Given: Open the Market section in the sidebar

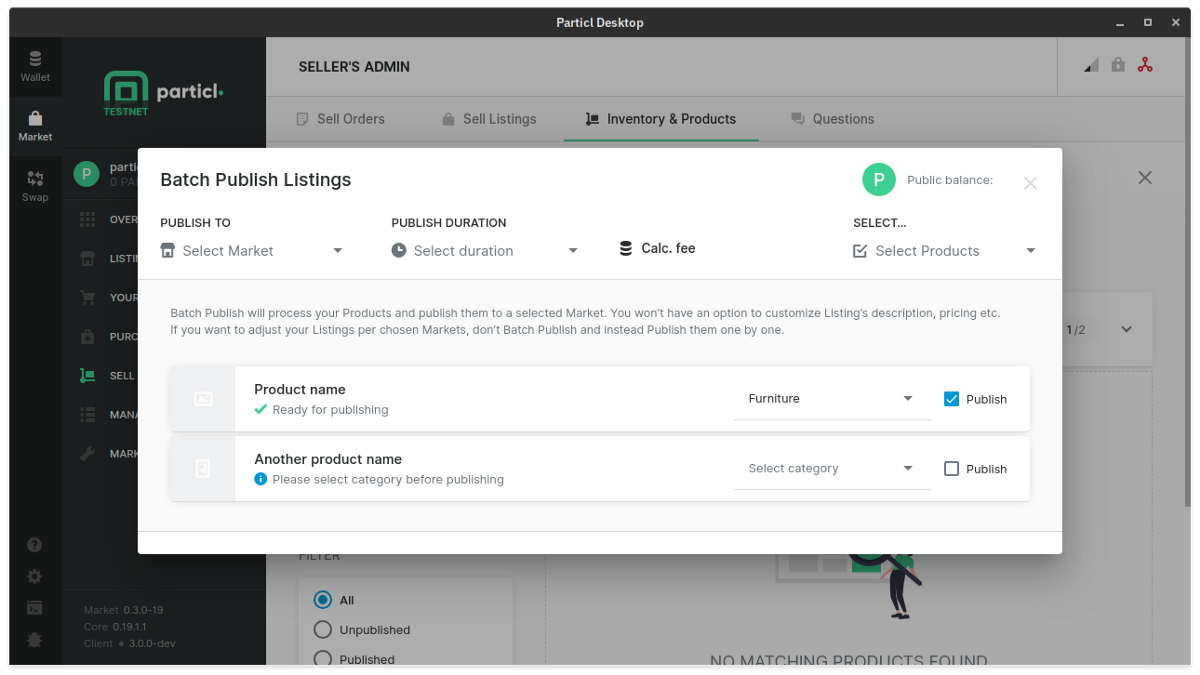Looking at the screenshot, I should pos(35,126).
